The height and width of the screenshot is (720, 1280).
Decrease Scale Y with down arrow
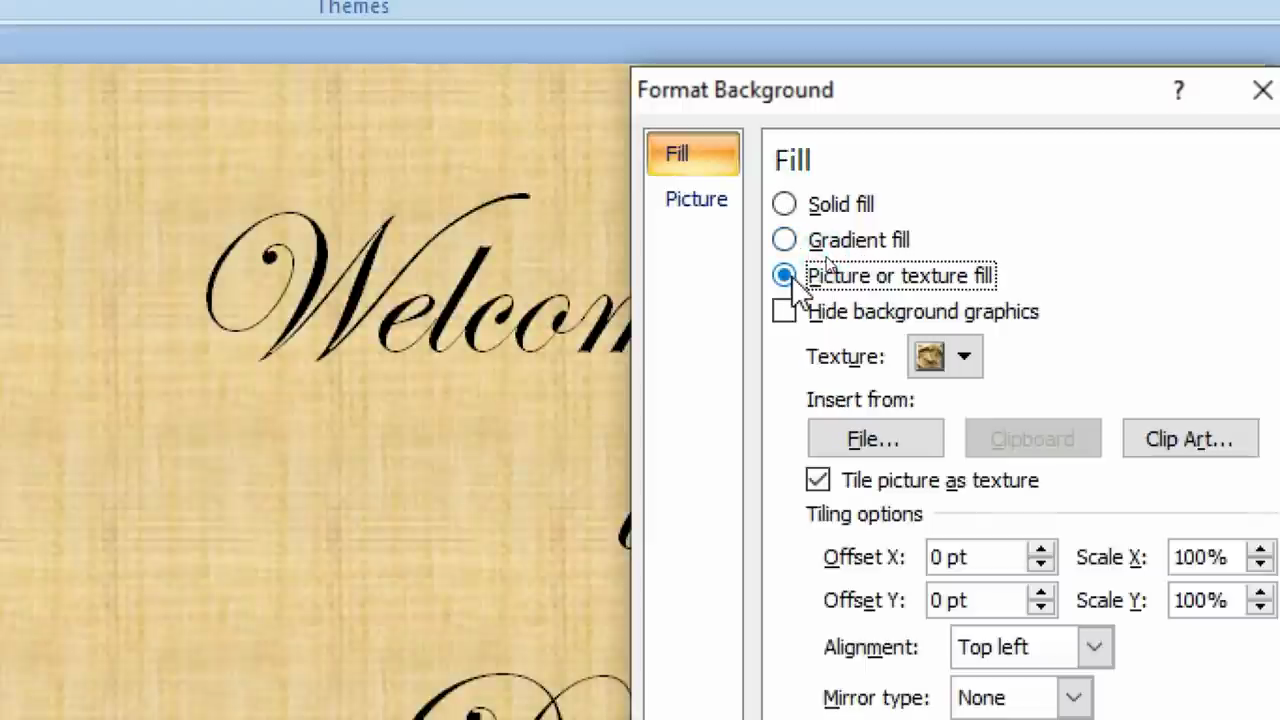point(1260,608)
